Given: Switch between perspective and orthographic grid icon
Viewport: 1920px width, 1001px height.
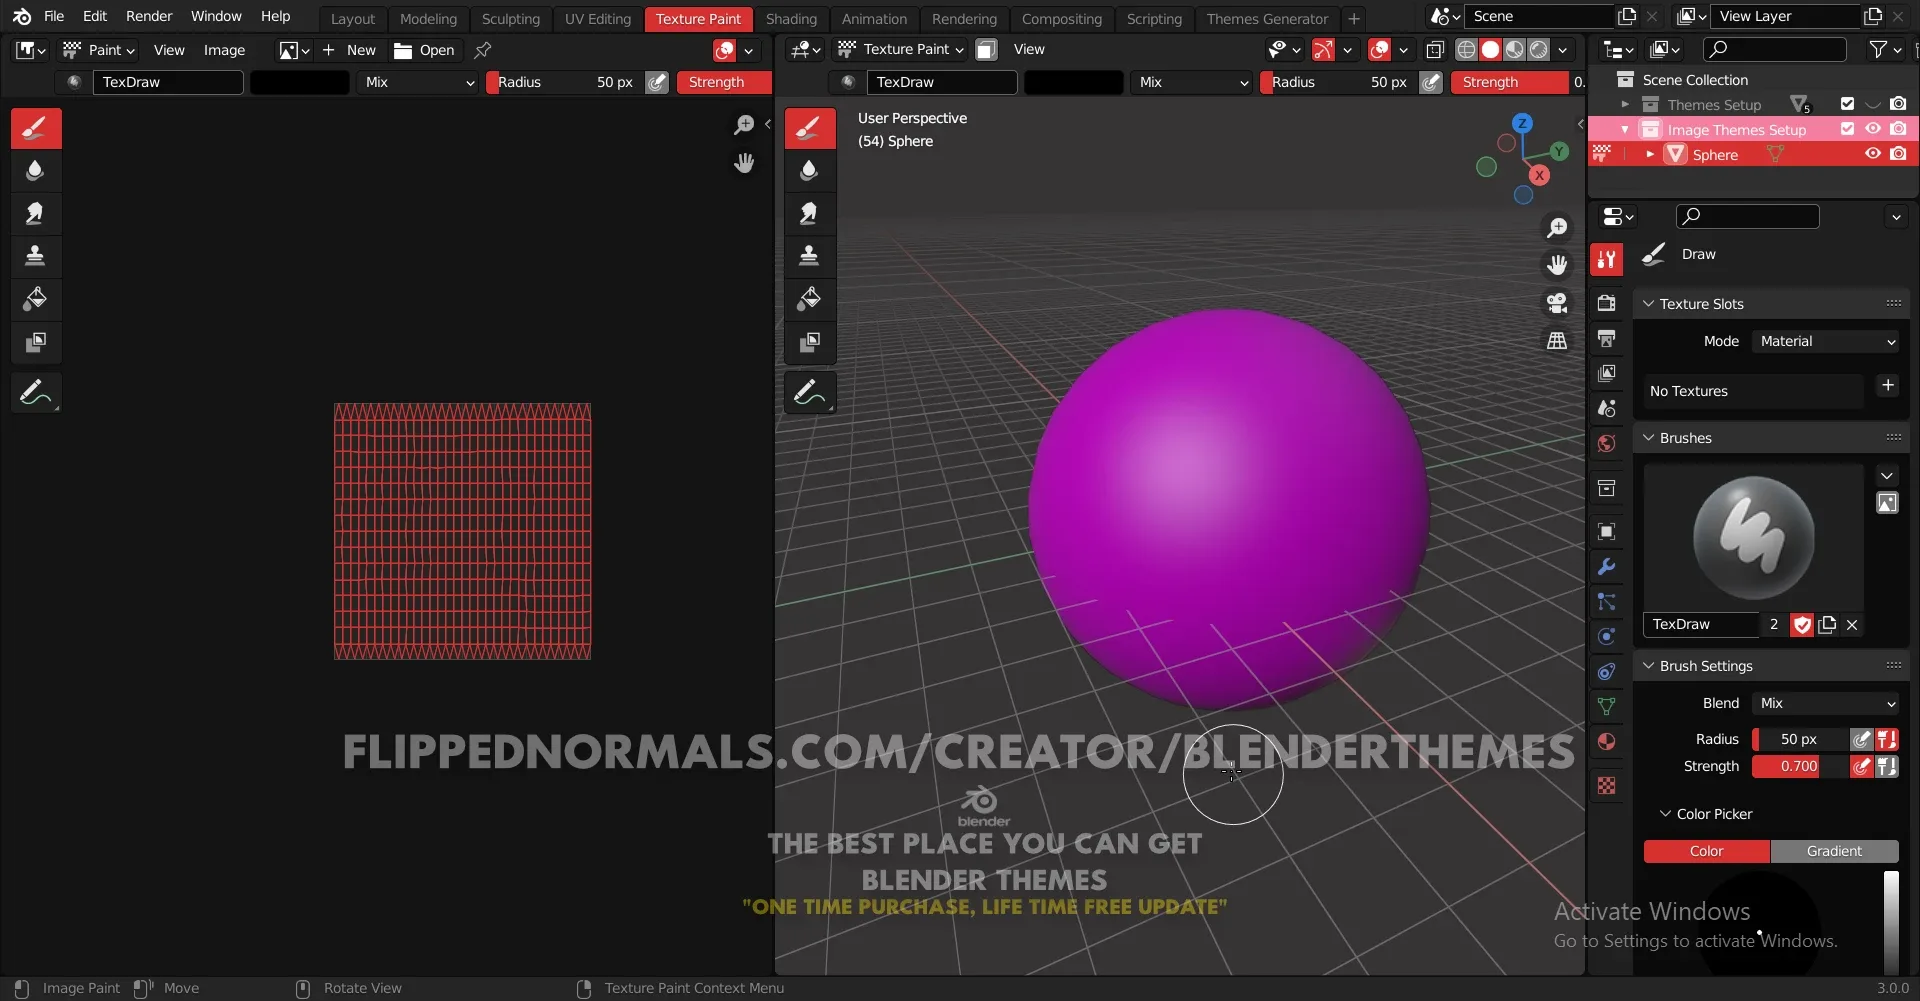Looking at the screenshot, I should [1557, 341].
